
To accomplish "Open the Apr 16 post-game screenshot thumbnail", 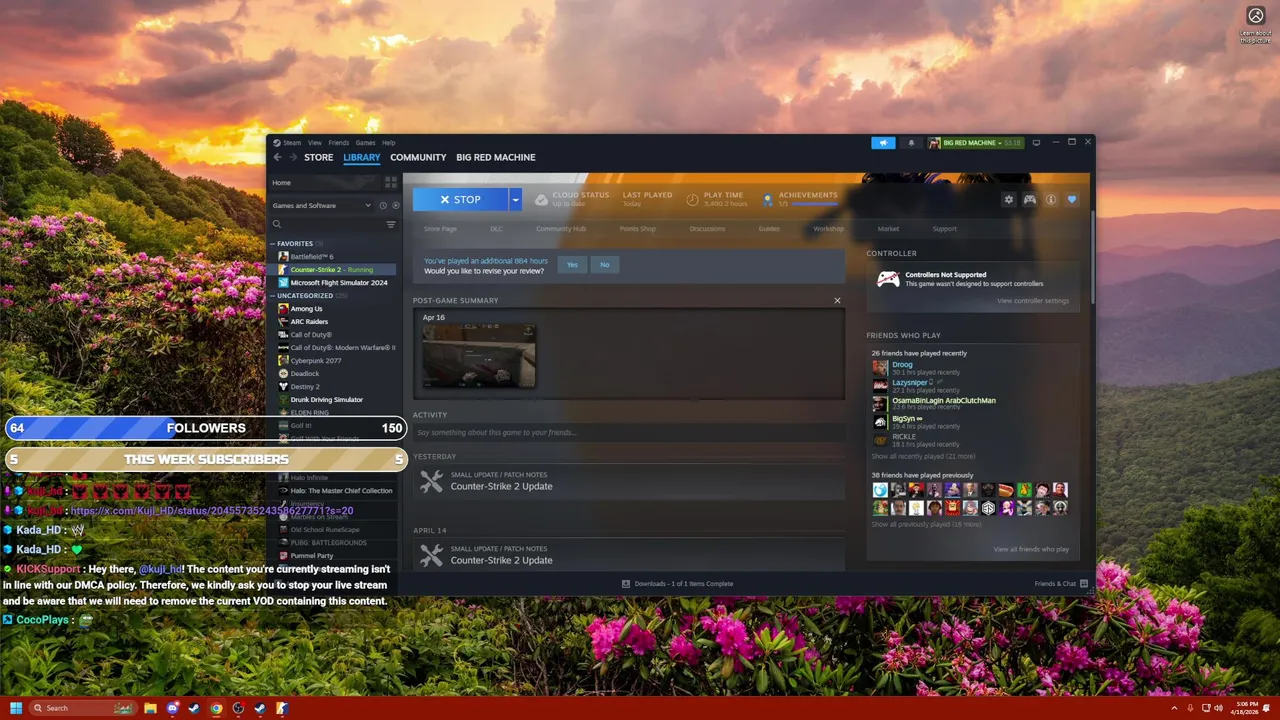I will point(479,355).
